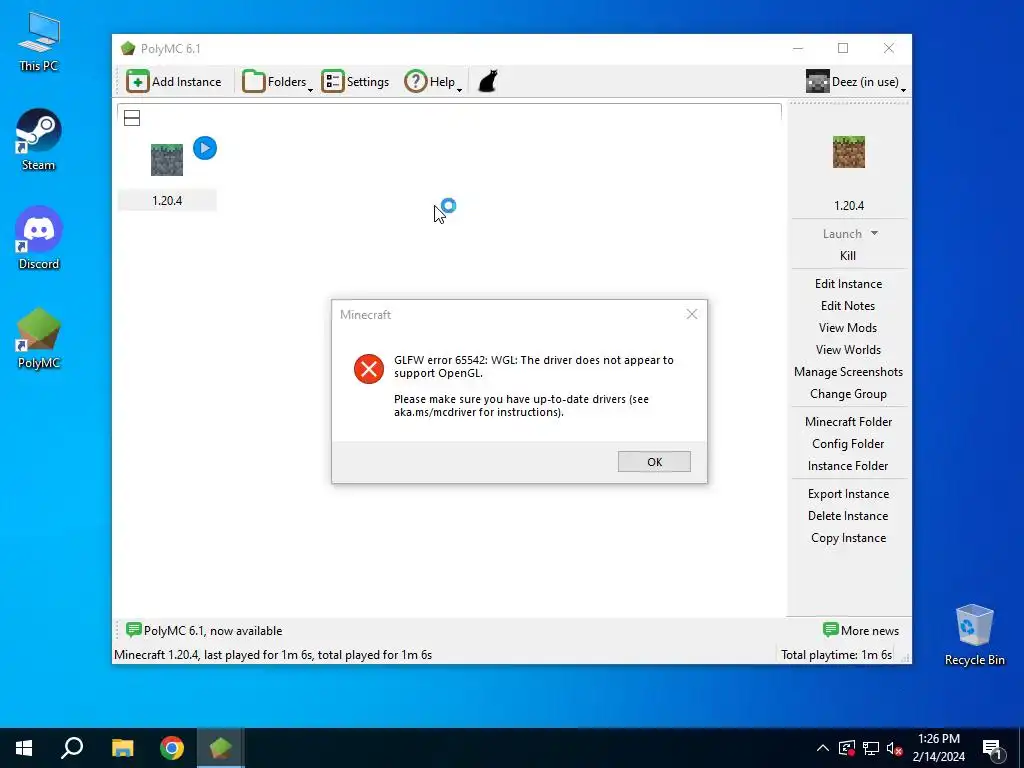Screen dimensions: 1024x768
Task: Click Delete Instance
Action: click(x=848, y=516)
